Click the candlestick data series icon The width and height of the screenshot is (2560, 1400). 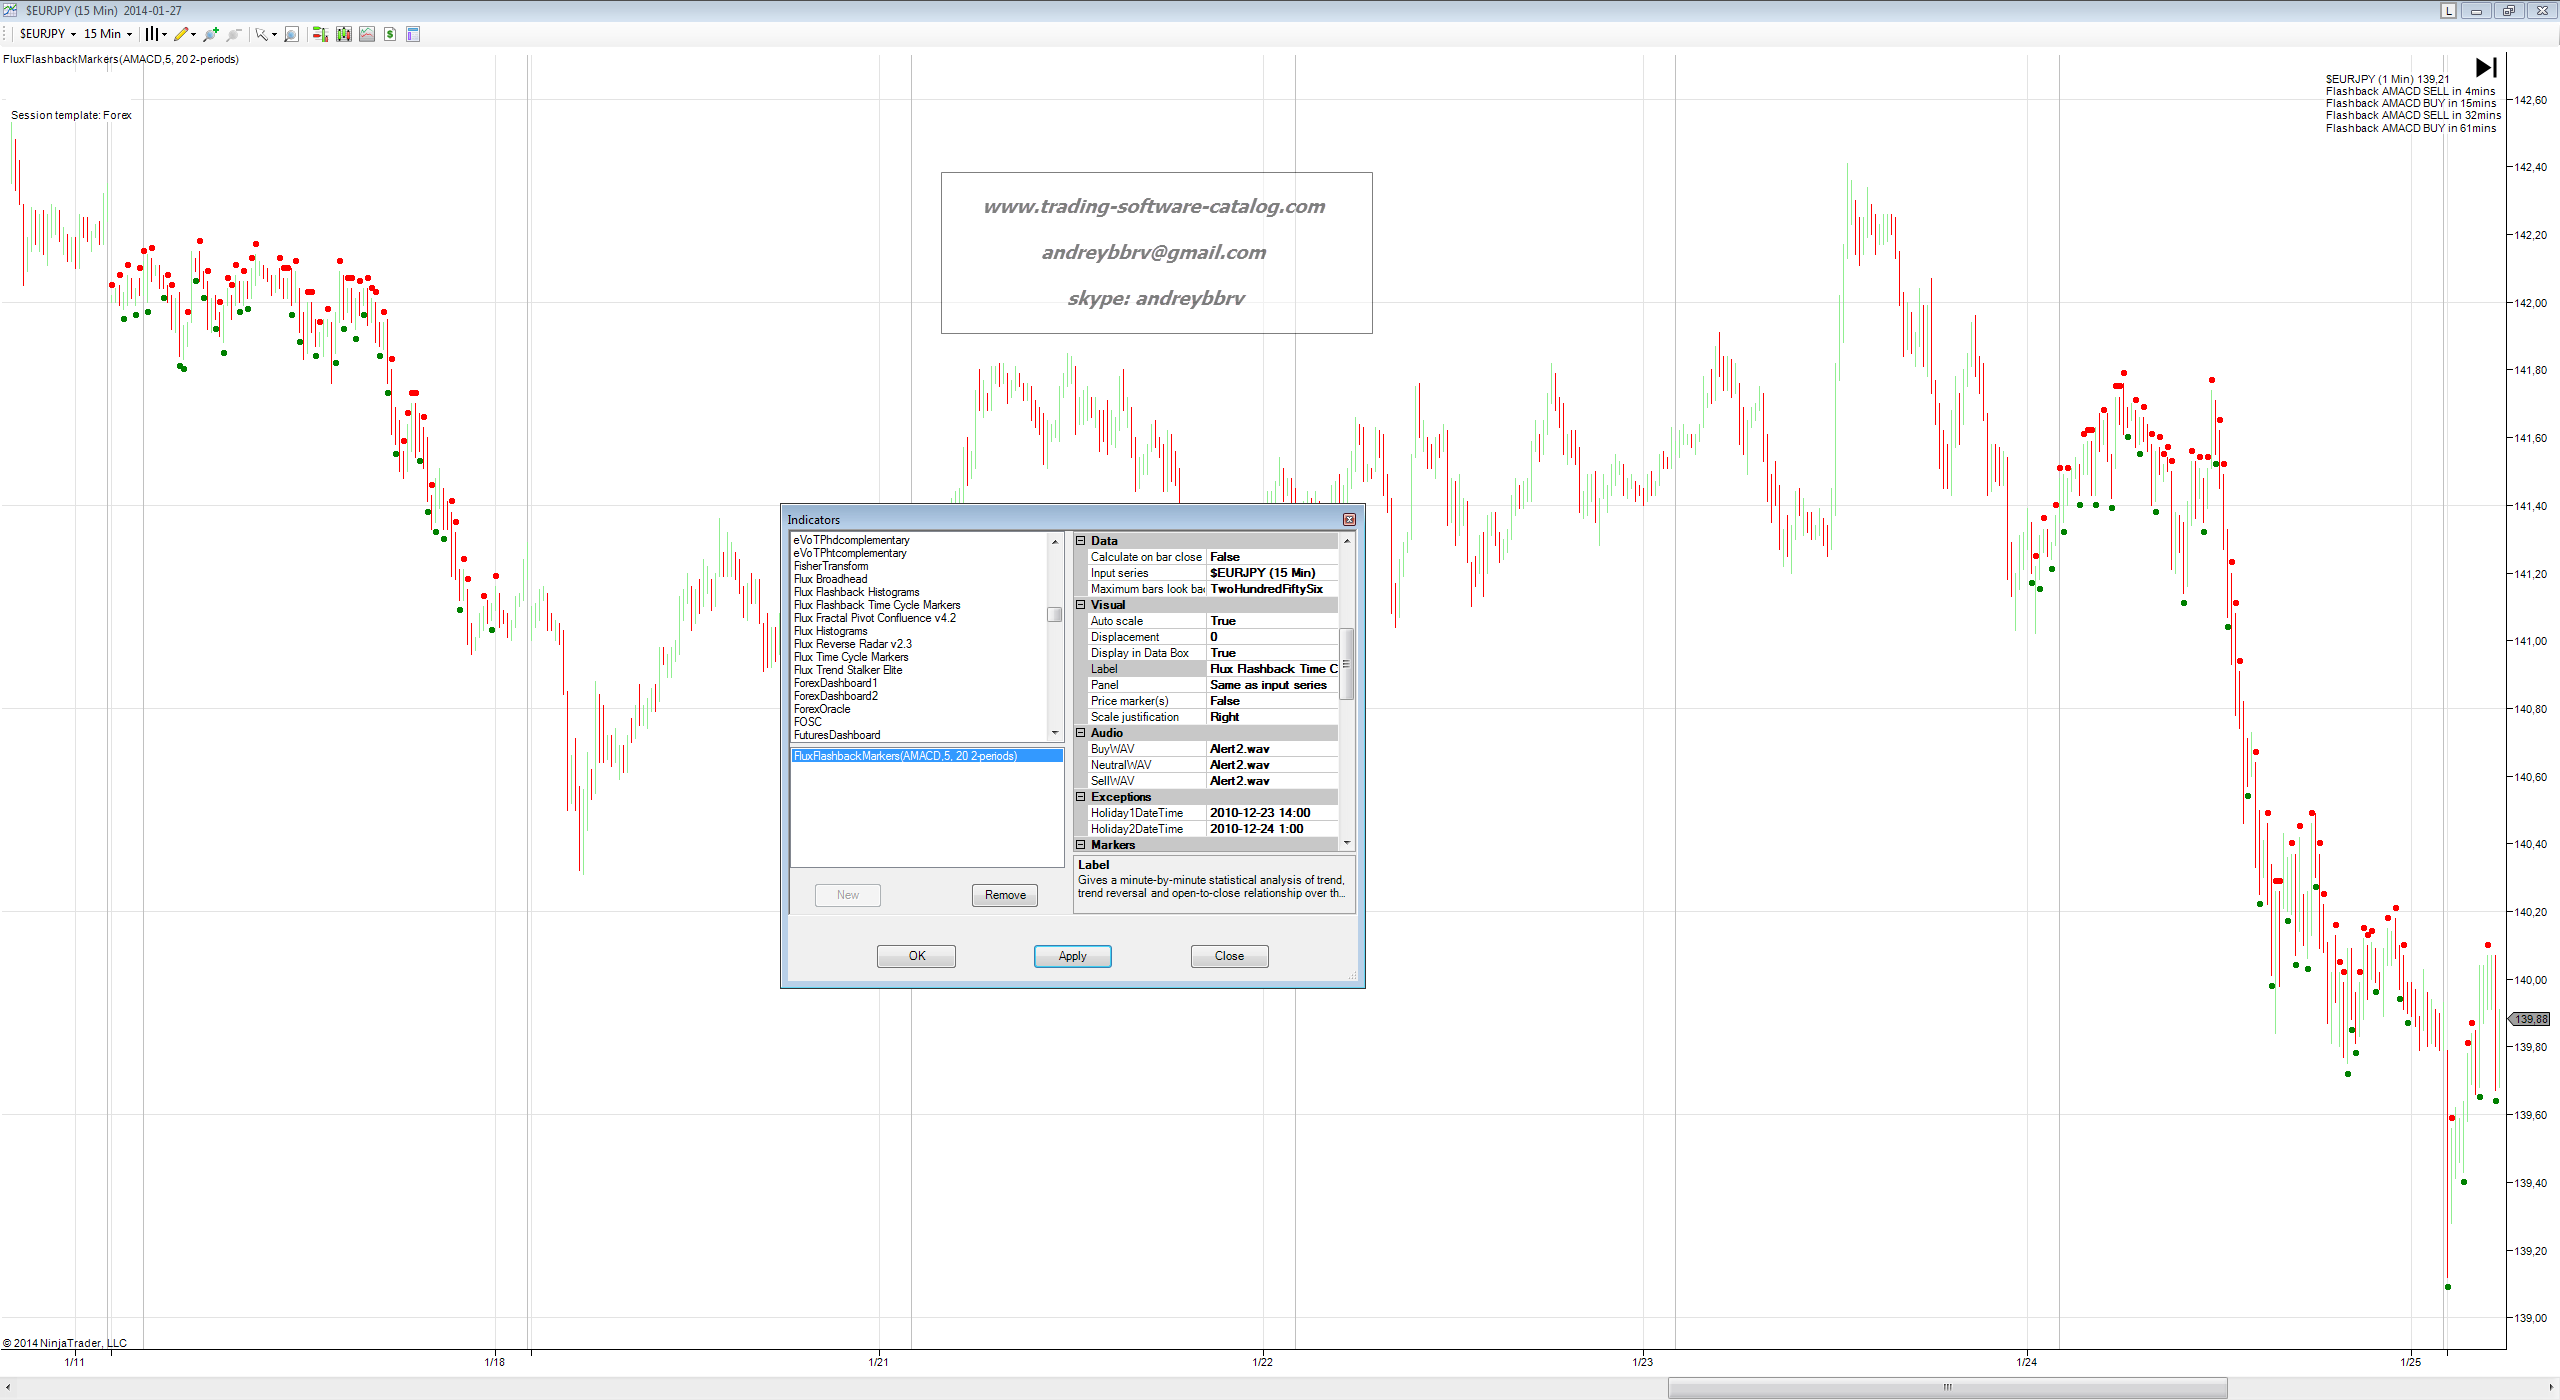click(x=344, y=34)
